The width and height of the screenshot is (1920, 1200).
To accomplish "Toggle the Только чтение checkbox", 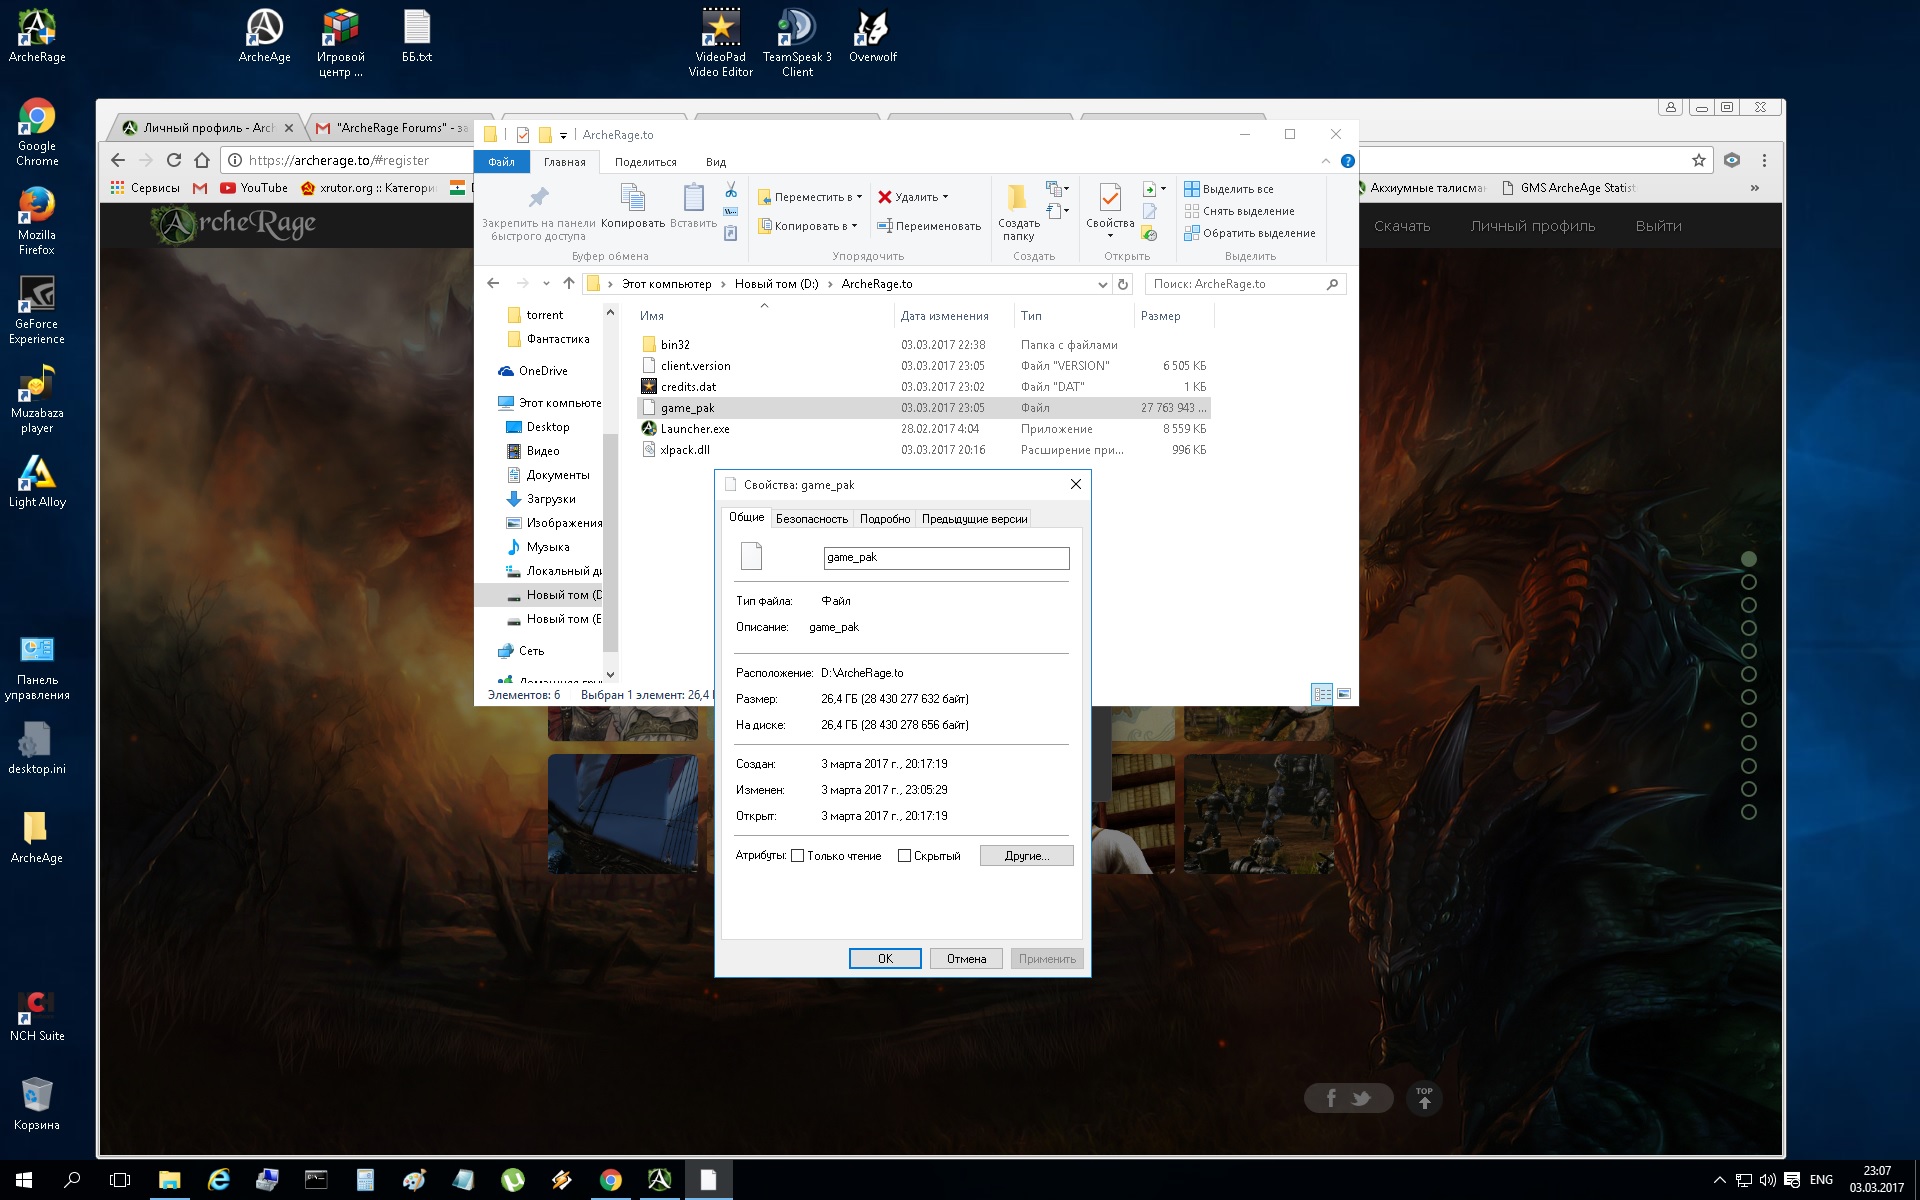I will [x=796, y=856].
